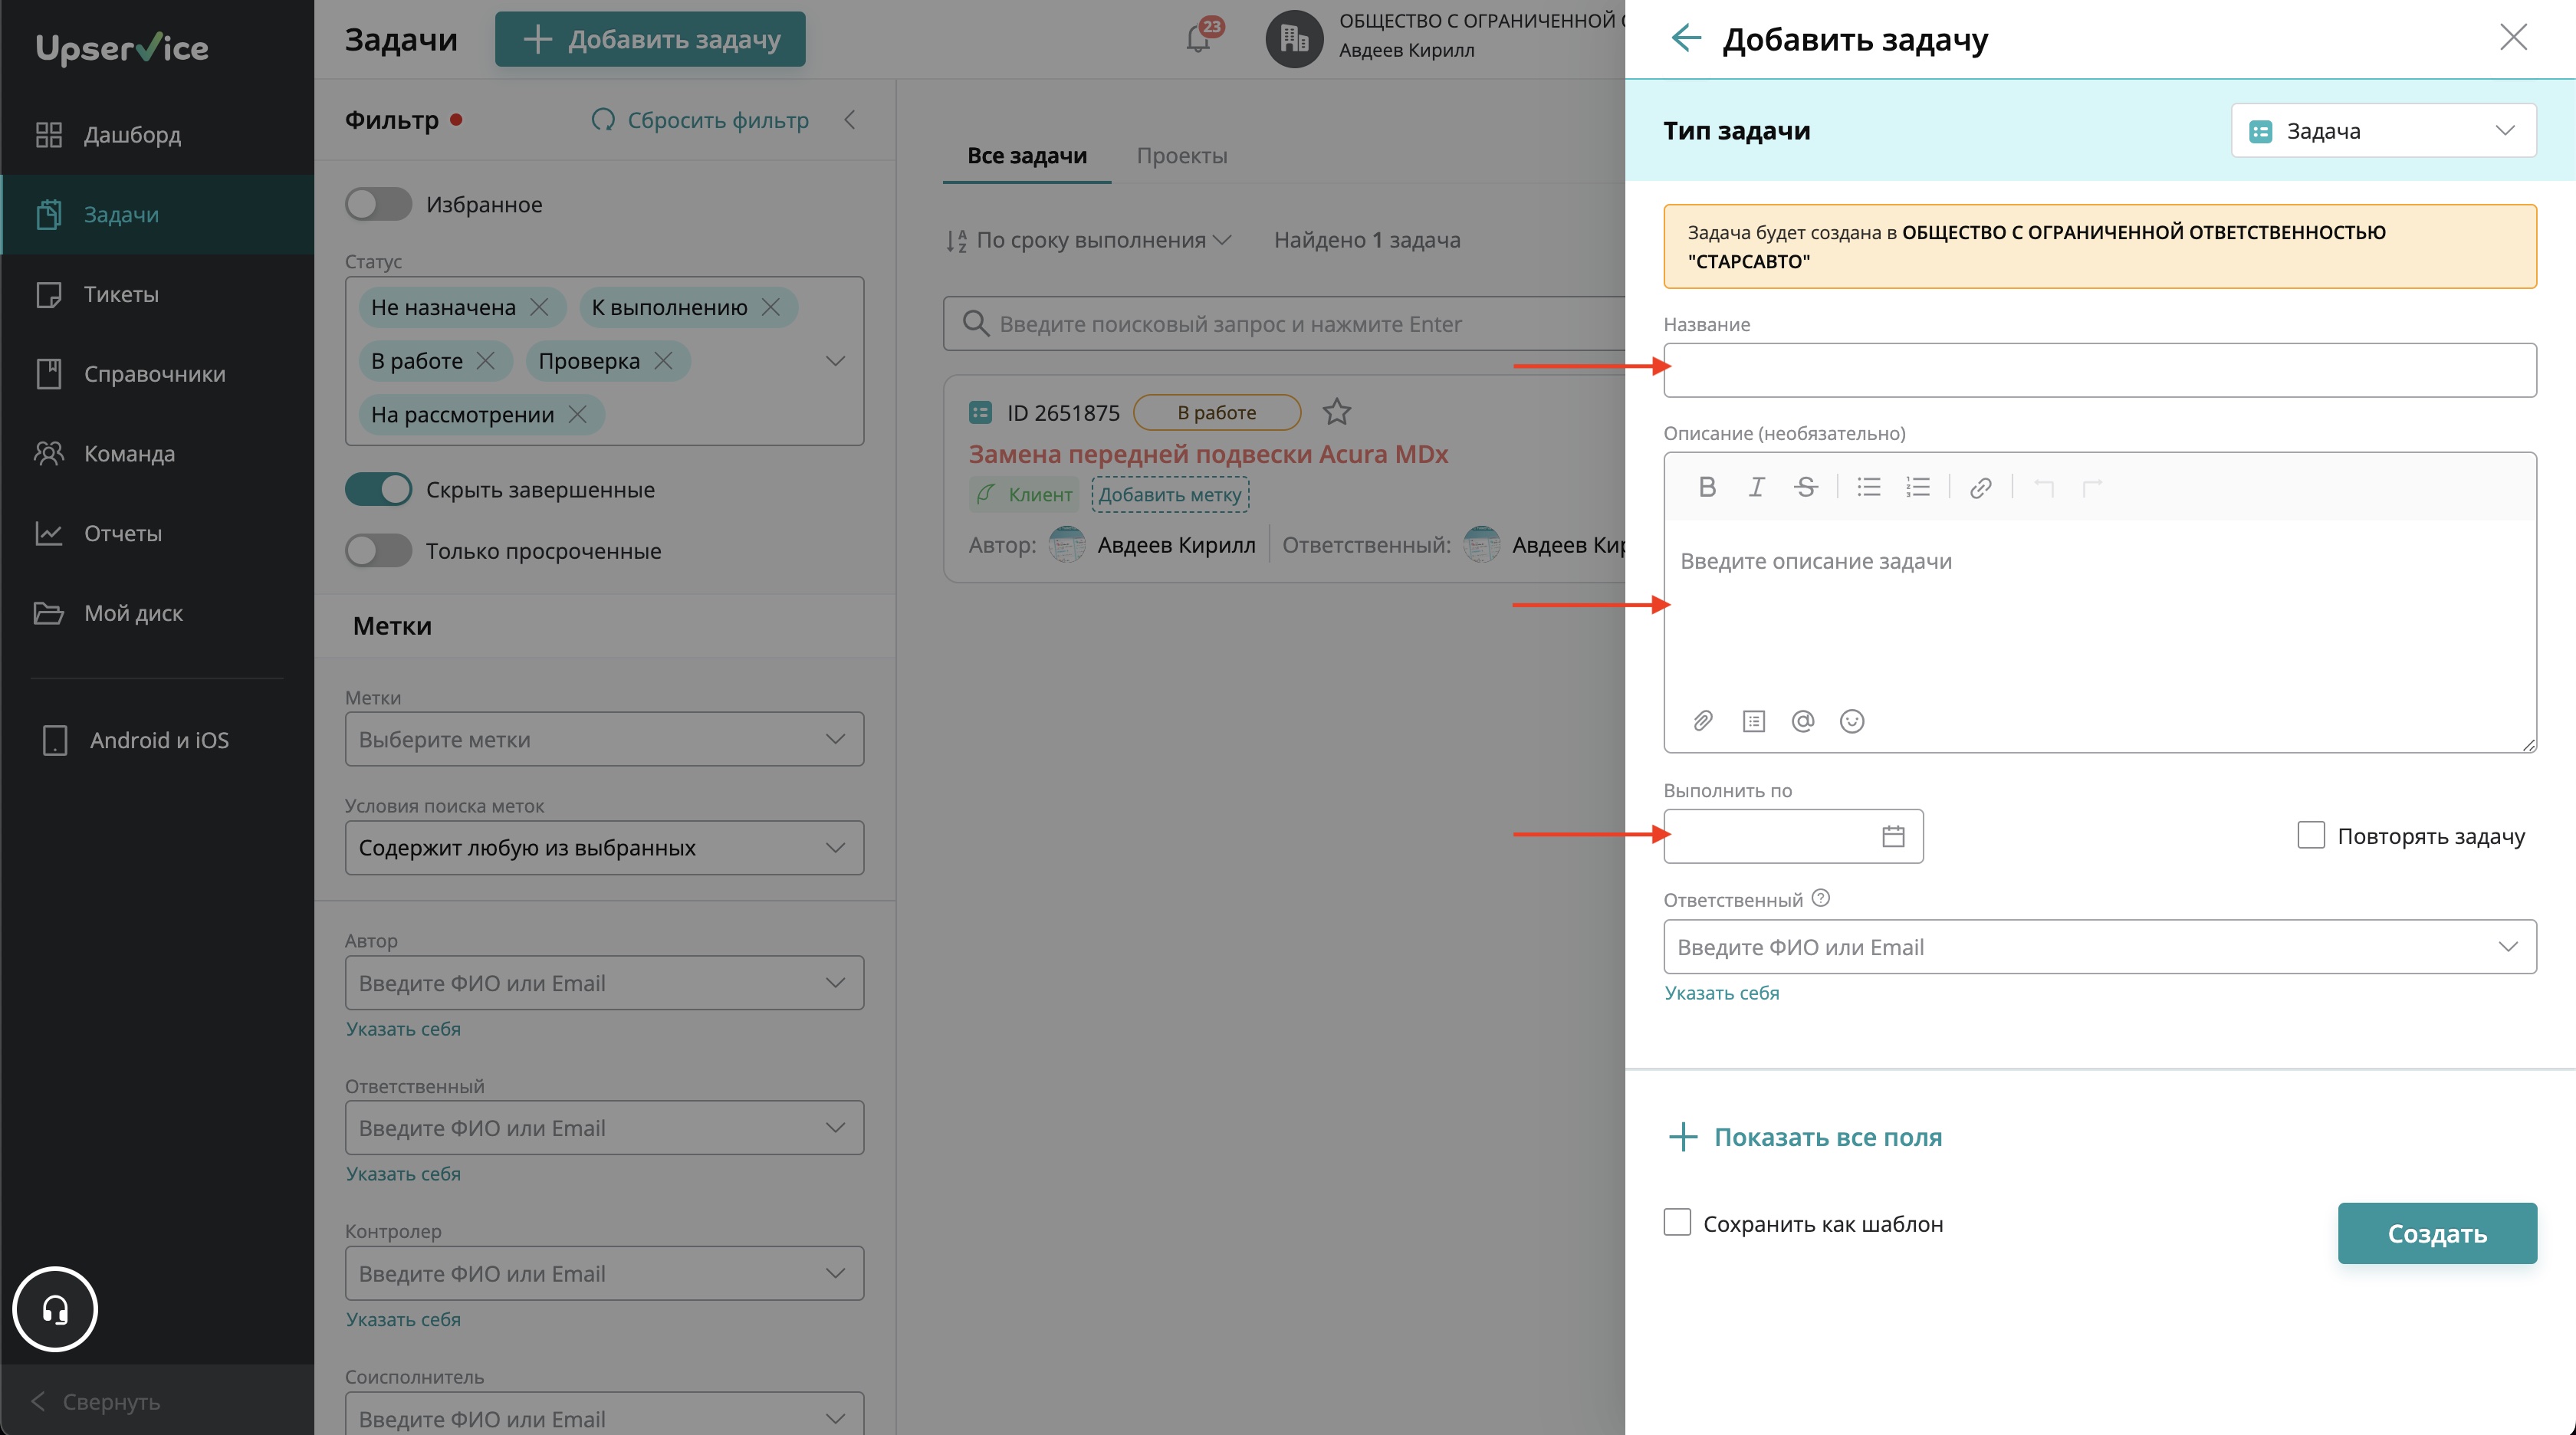The width and height of the screenshot is (2576, 1435).
Task: Switch to the Проекты tab
Action: pos(1181,156)
